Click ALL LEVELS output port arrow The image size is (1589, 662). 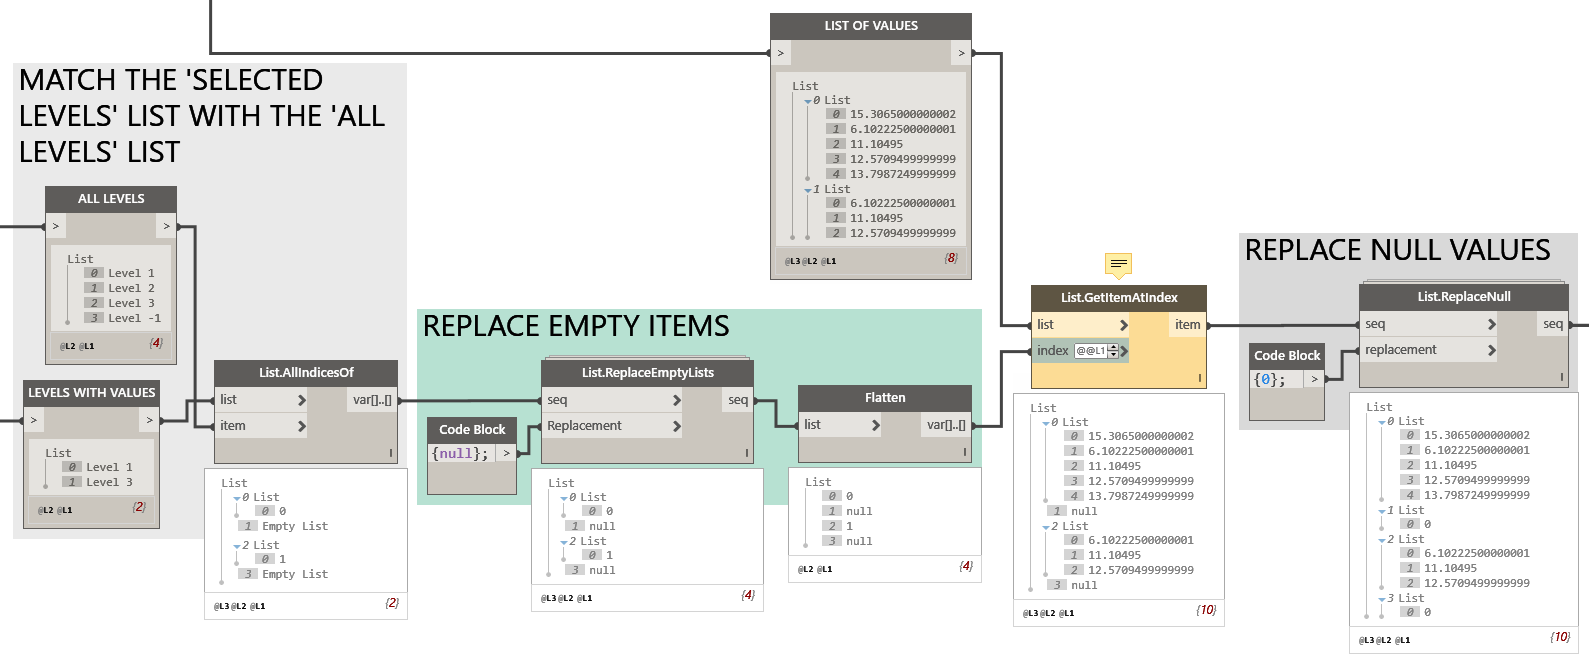[x=166, y=226]
